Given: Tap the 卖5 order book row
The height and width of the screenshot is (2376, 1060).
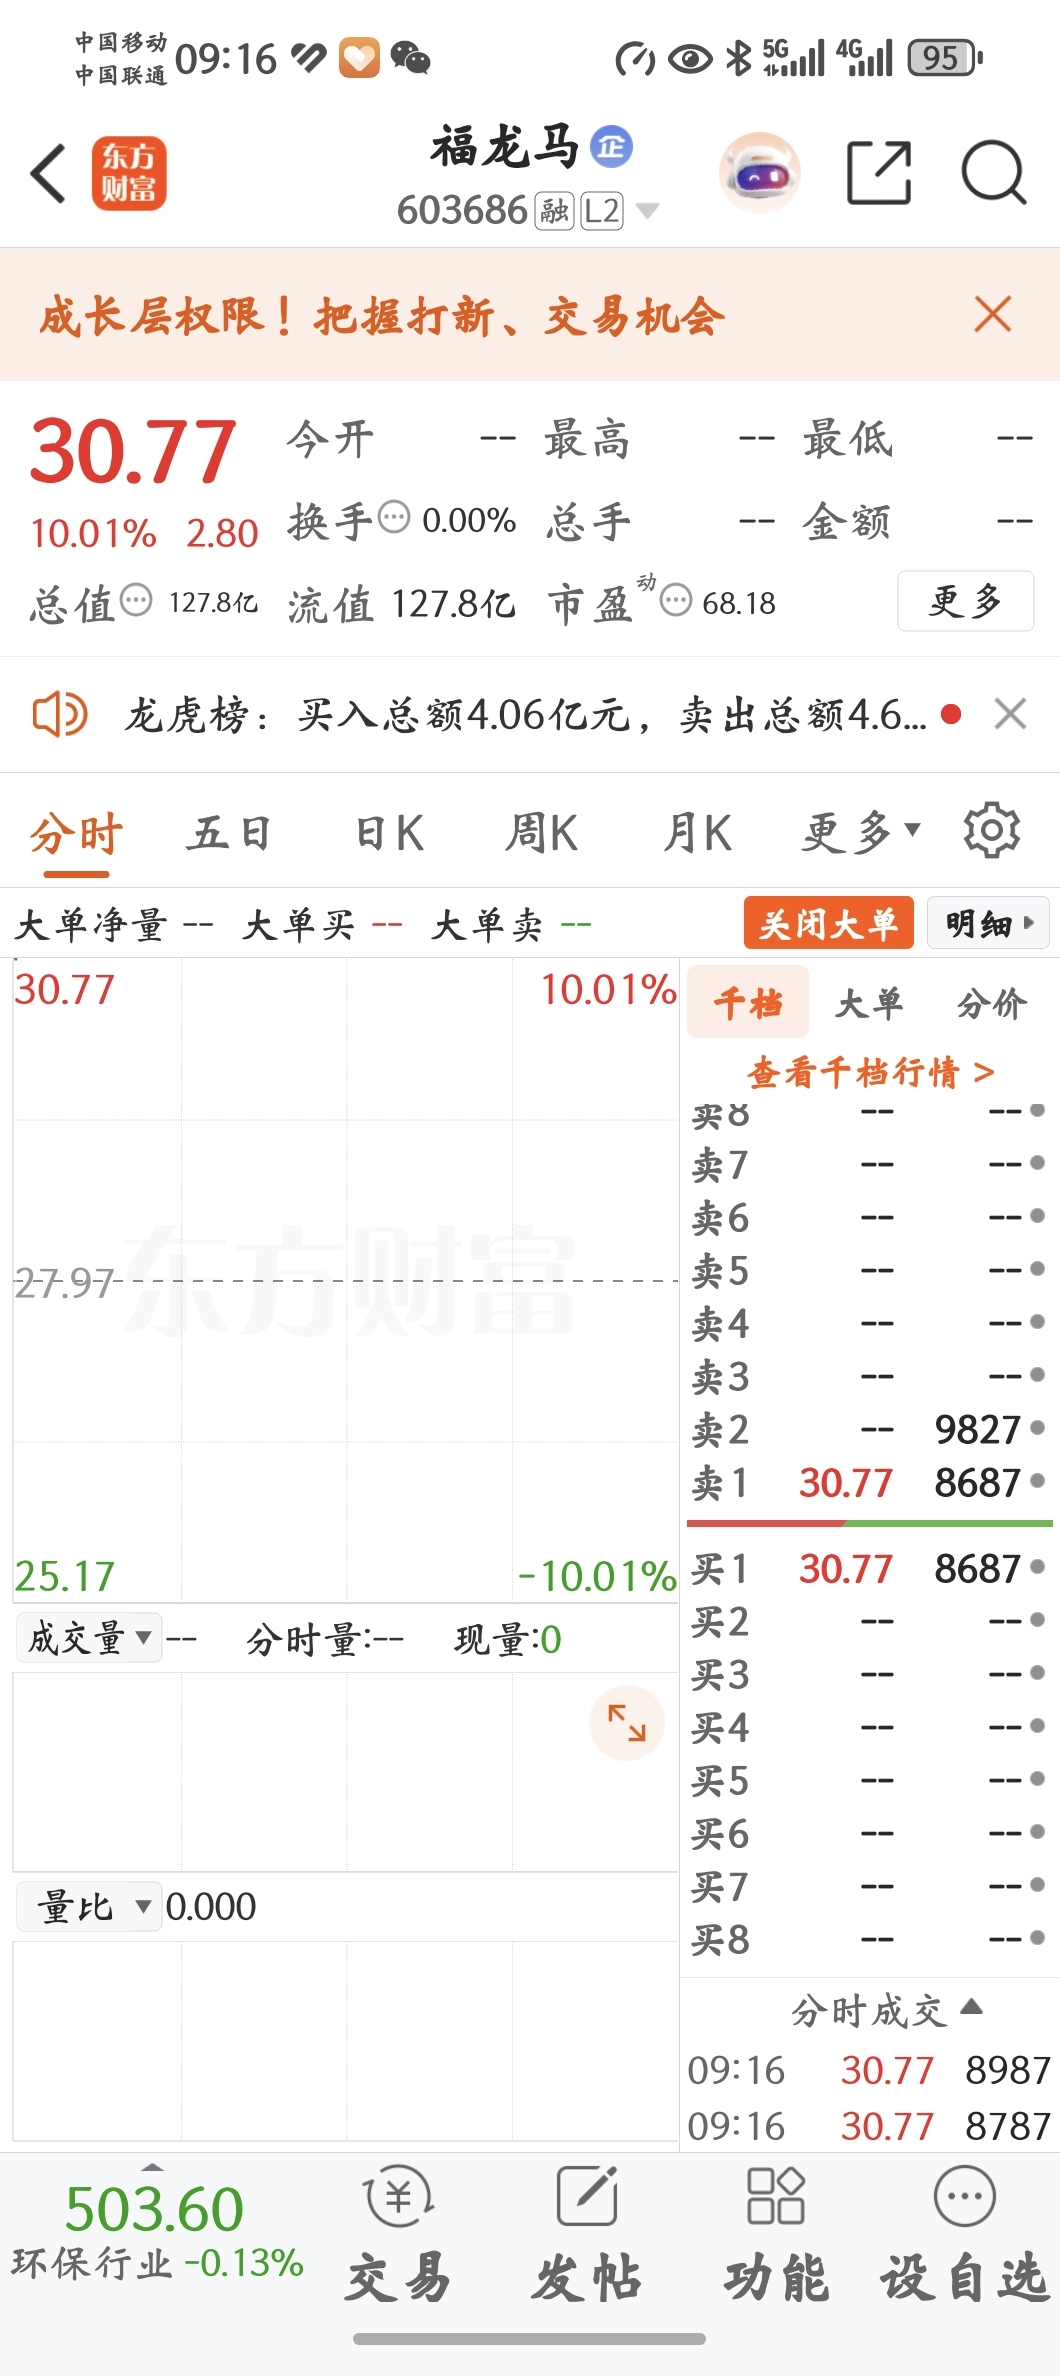Looking at the screenshot, I should click(868, 1270).
